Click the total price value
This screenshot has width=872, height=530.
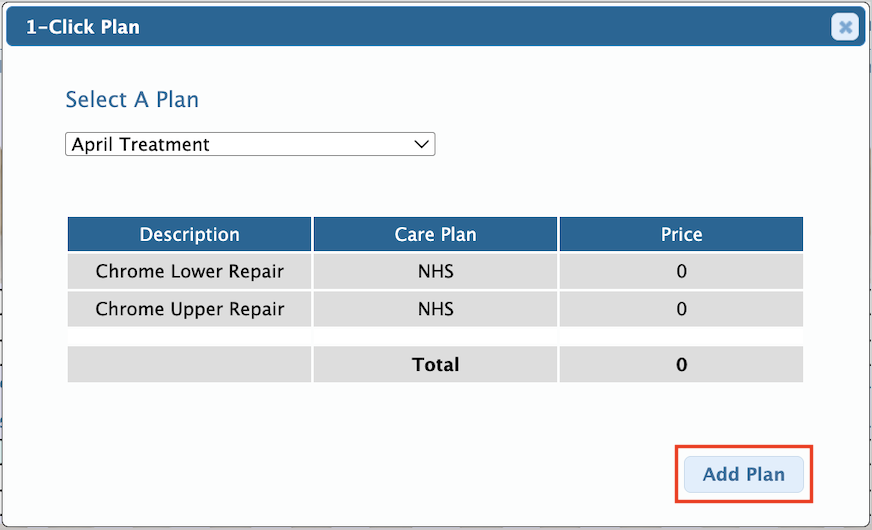click(681, 365)
